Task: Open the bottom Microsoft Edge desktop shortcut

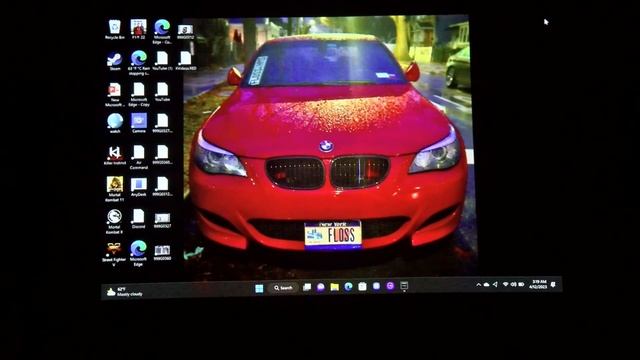Action: coord(138,253)
